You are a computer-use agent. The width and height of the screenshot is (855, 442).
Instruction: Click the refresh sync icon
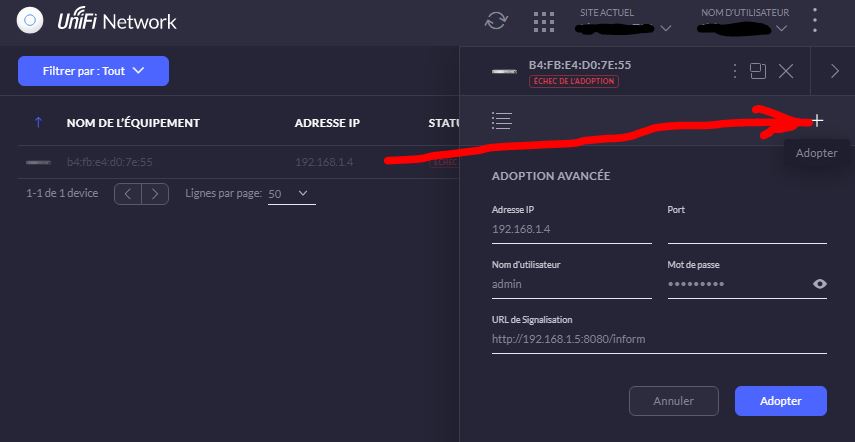496,21
